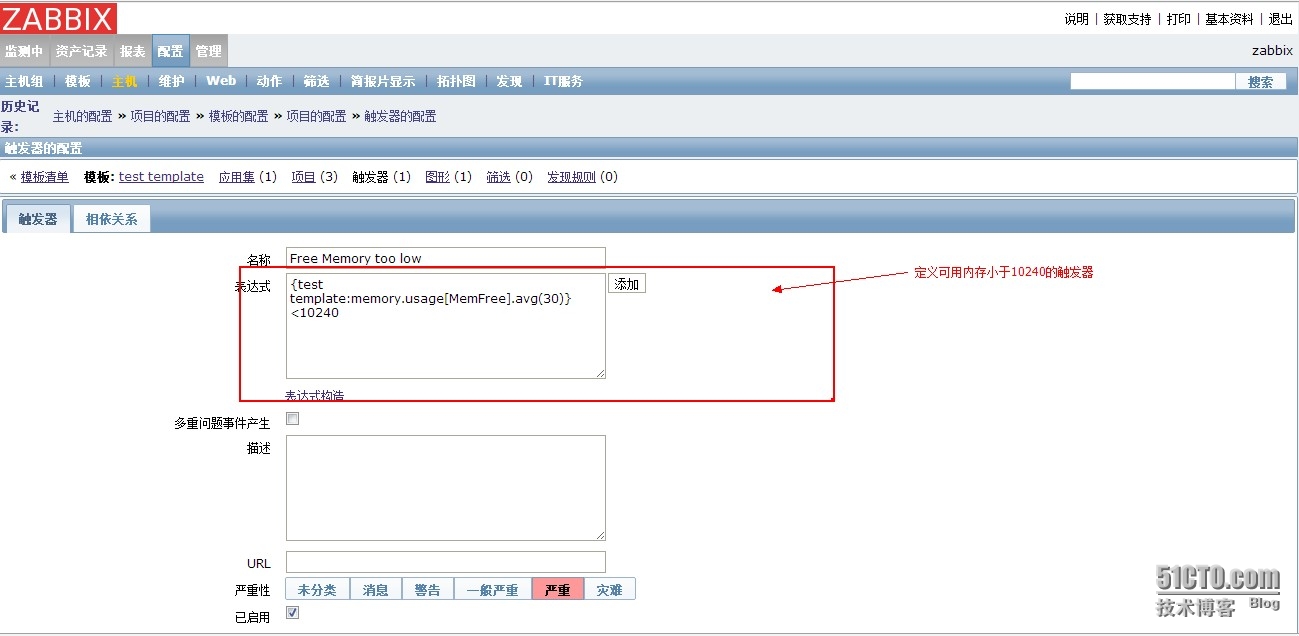Click the 添加 button beside expression
1299x636 pixels.
[627, 284]
